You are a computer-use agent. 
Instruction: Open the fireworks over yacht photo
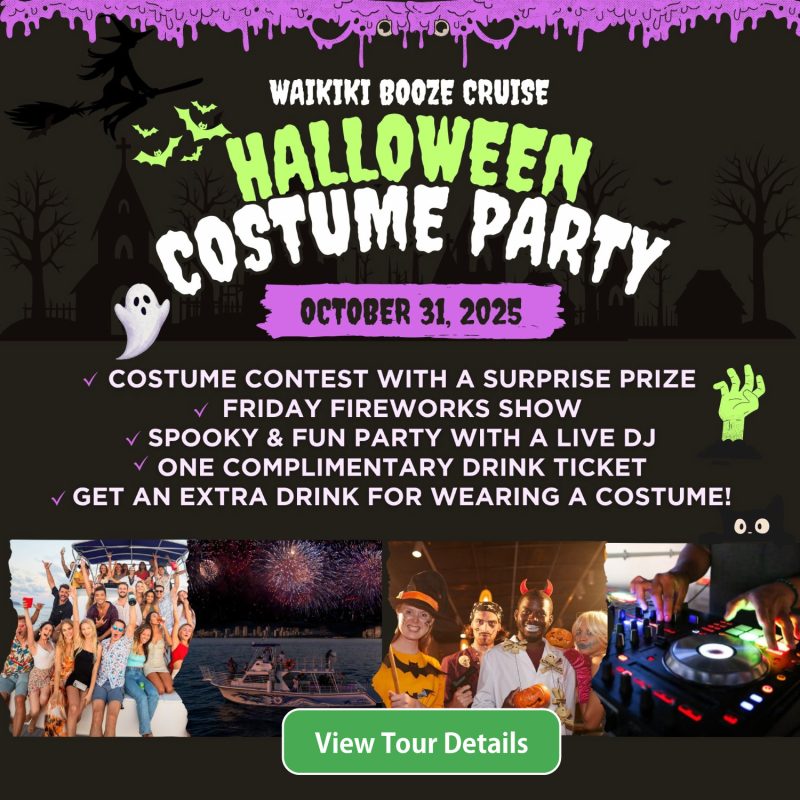(x=285, y=623)
